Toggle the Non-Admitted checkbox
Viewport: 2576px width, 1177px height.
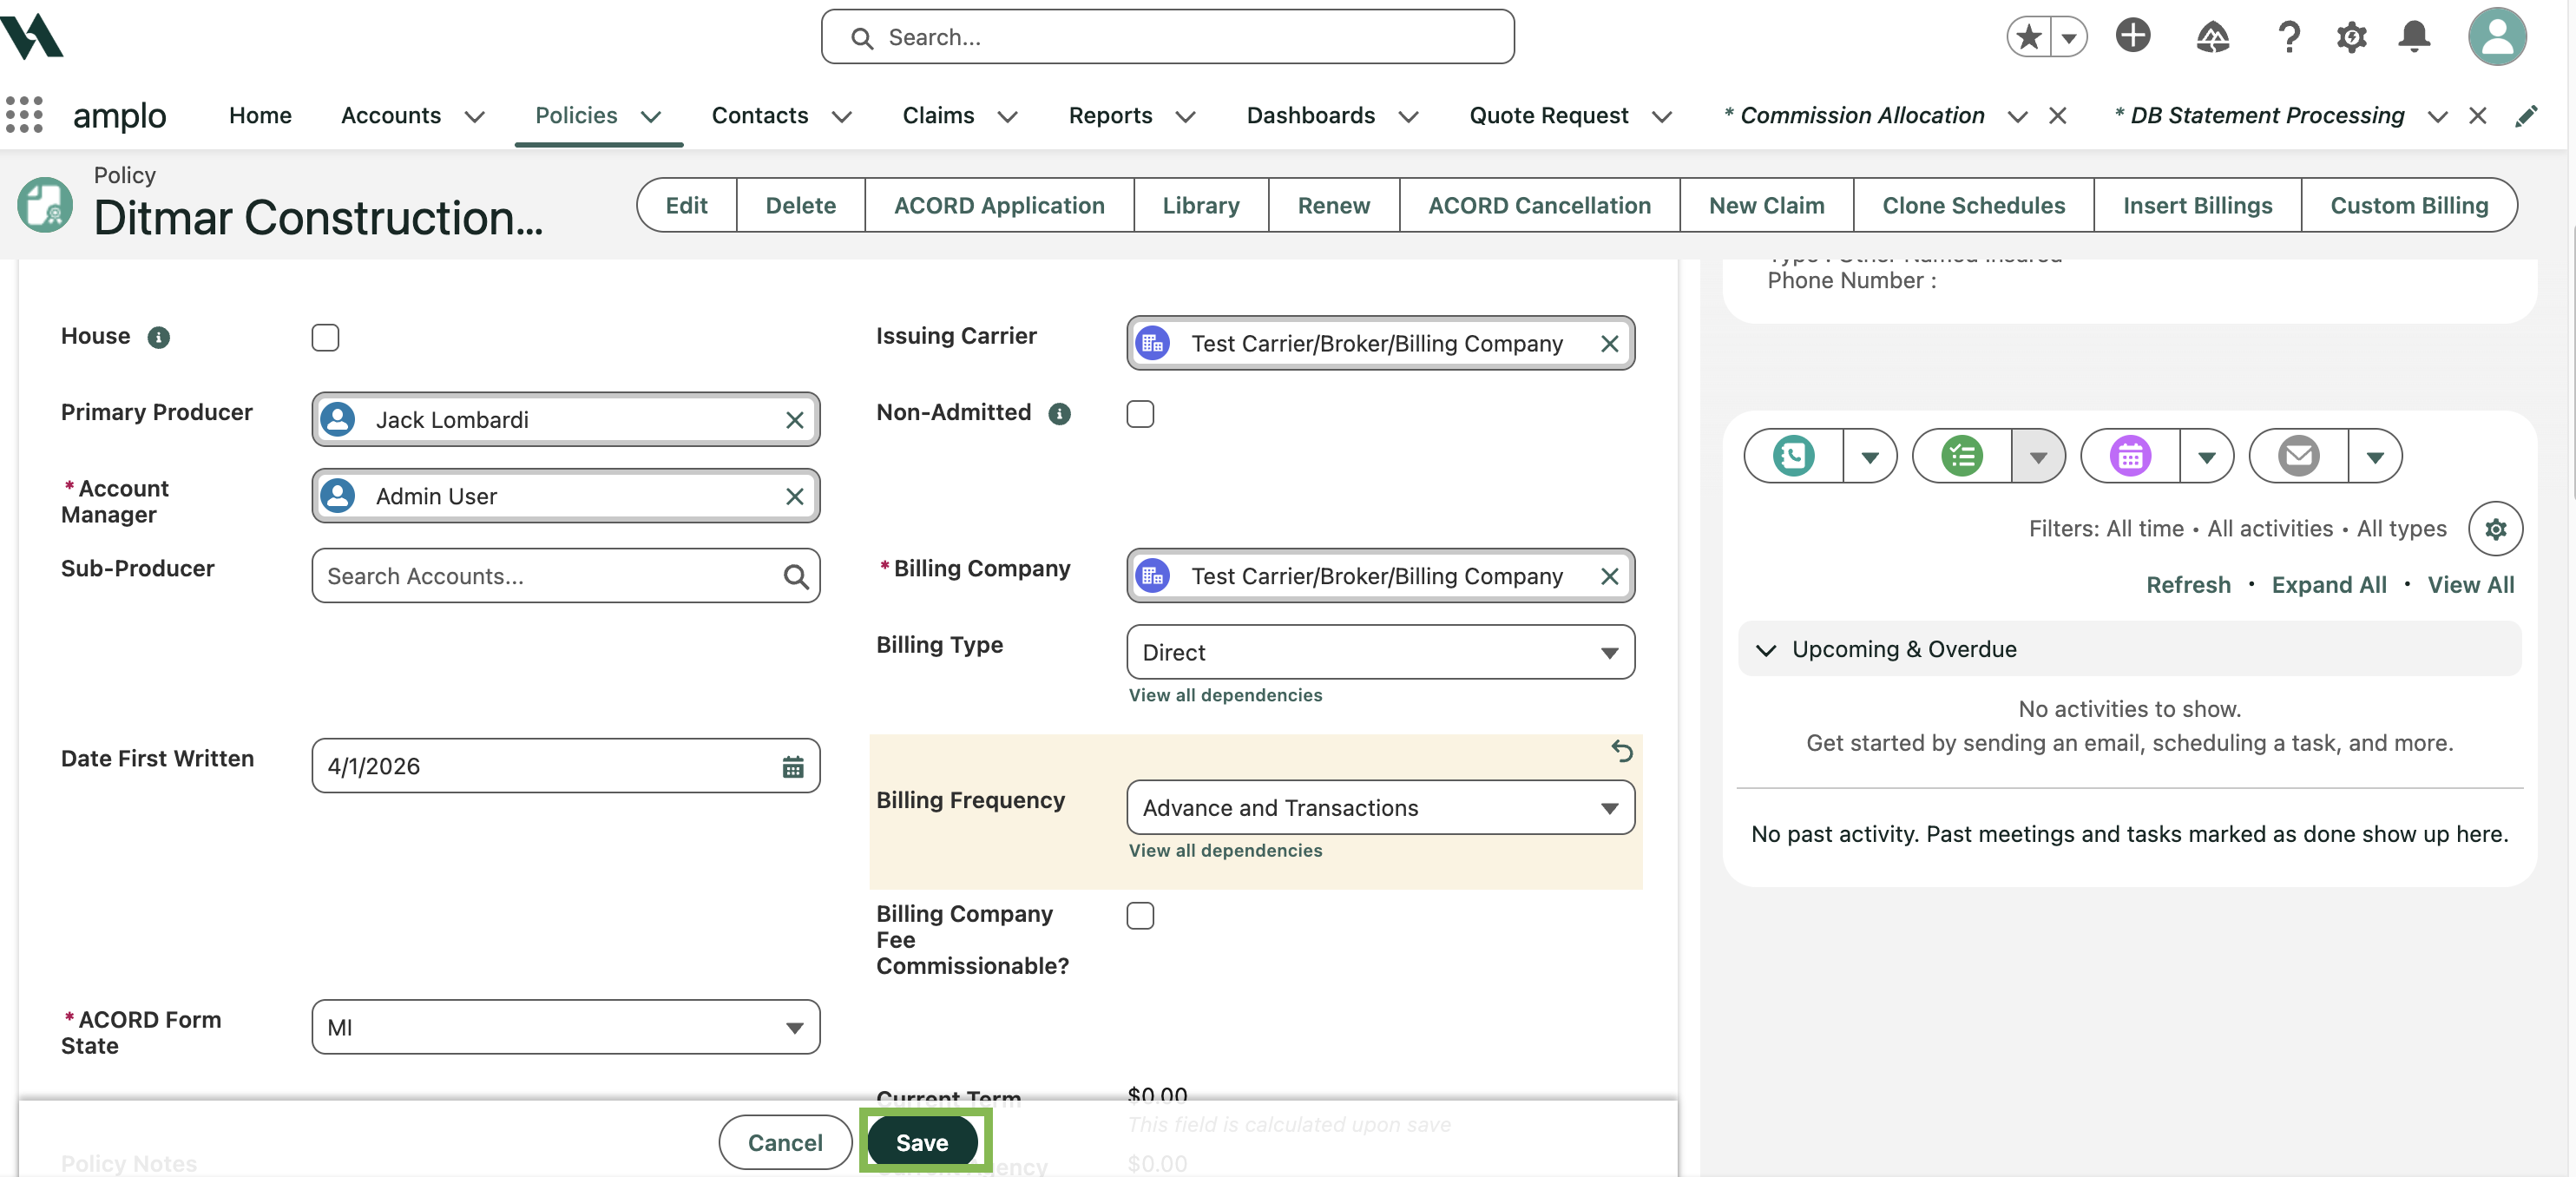pyautogui.click(x=1140, y=414)
